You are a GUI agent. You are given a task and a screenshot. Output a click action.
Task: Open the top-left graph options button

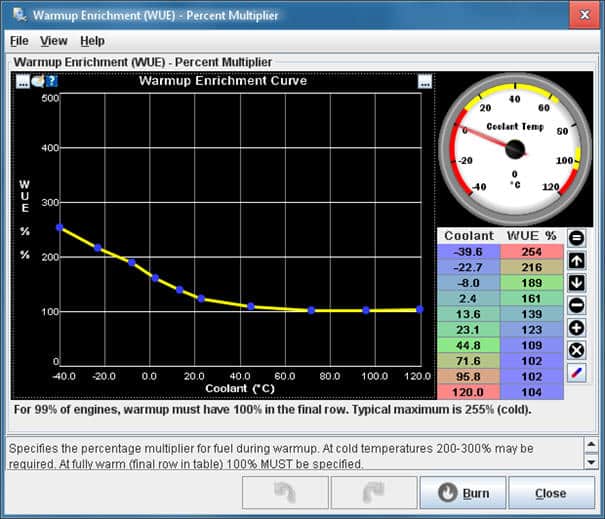pyautogui.click(x=22, y=82)
